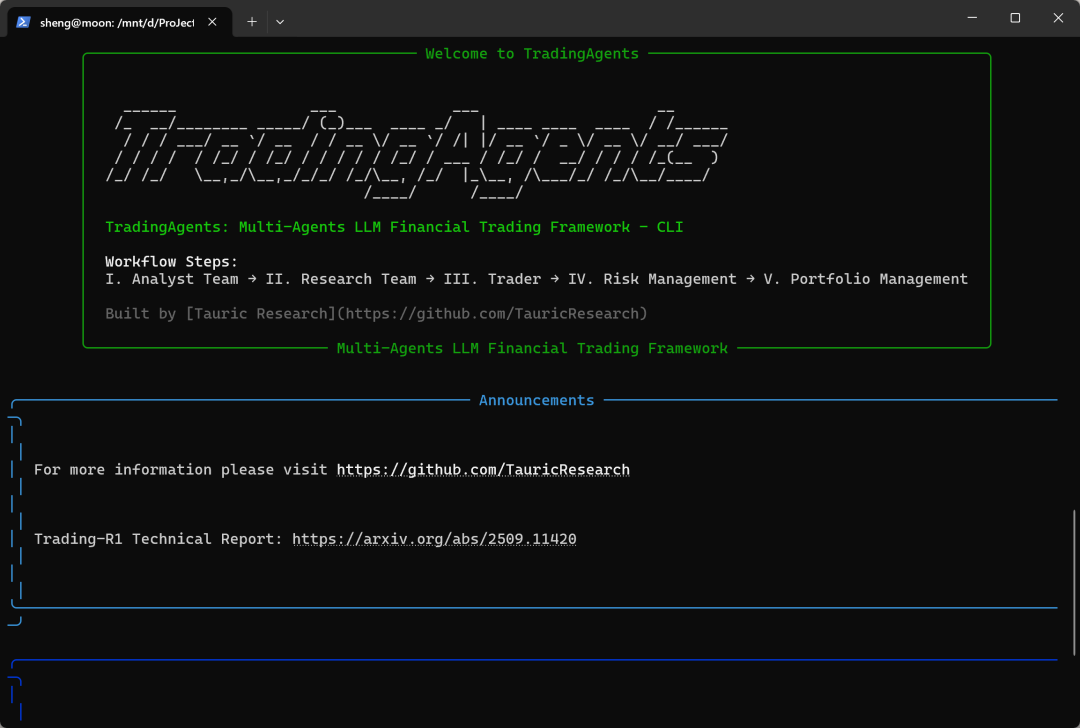This screenshot has height=728, width=1080.
Task: Click the 'Multi-Agents LLM Financial Trading Framework' footer
Action: click(532, 349)
